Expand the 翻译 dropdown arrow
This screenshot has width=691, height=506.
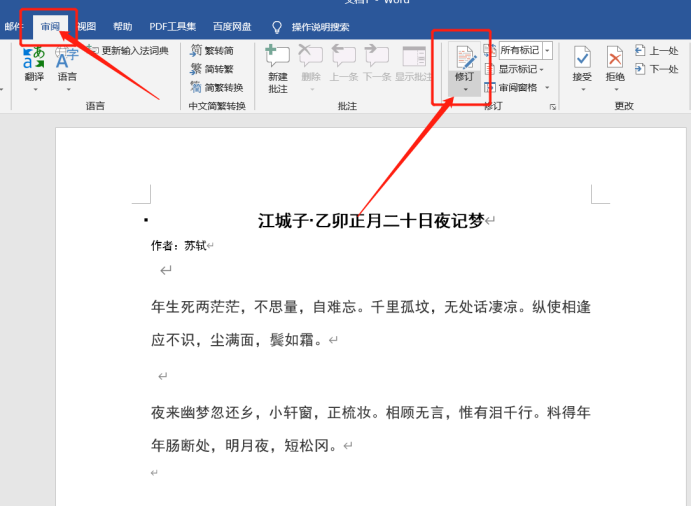[35, 89]
